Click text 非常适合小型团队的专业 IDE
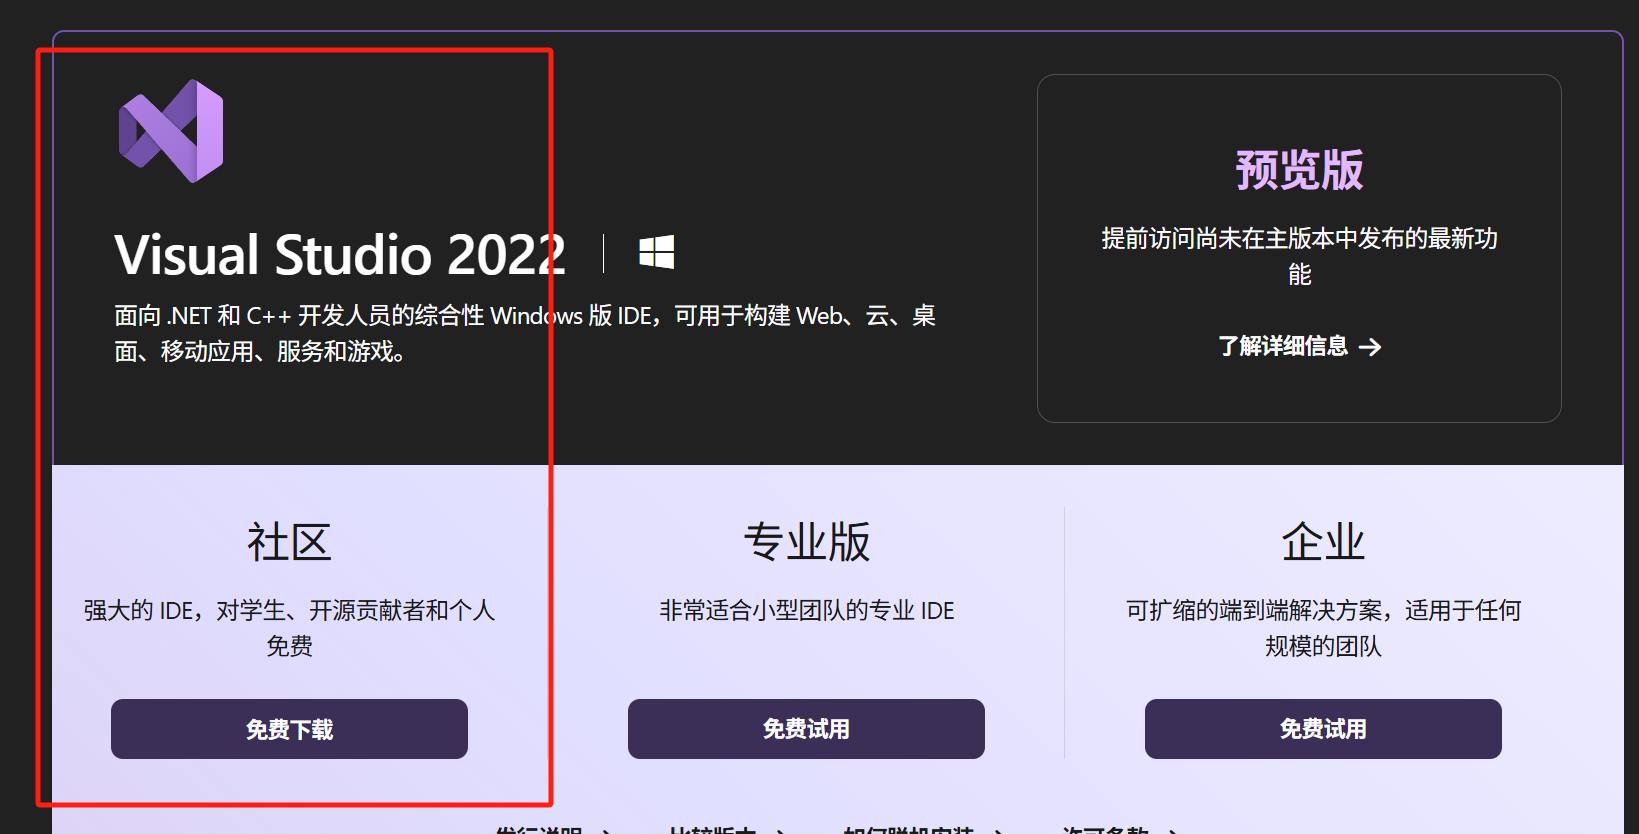The image size is (1639, 834). click(806, 610)
